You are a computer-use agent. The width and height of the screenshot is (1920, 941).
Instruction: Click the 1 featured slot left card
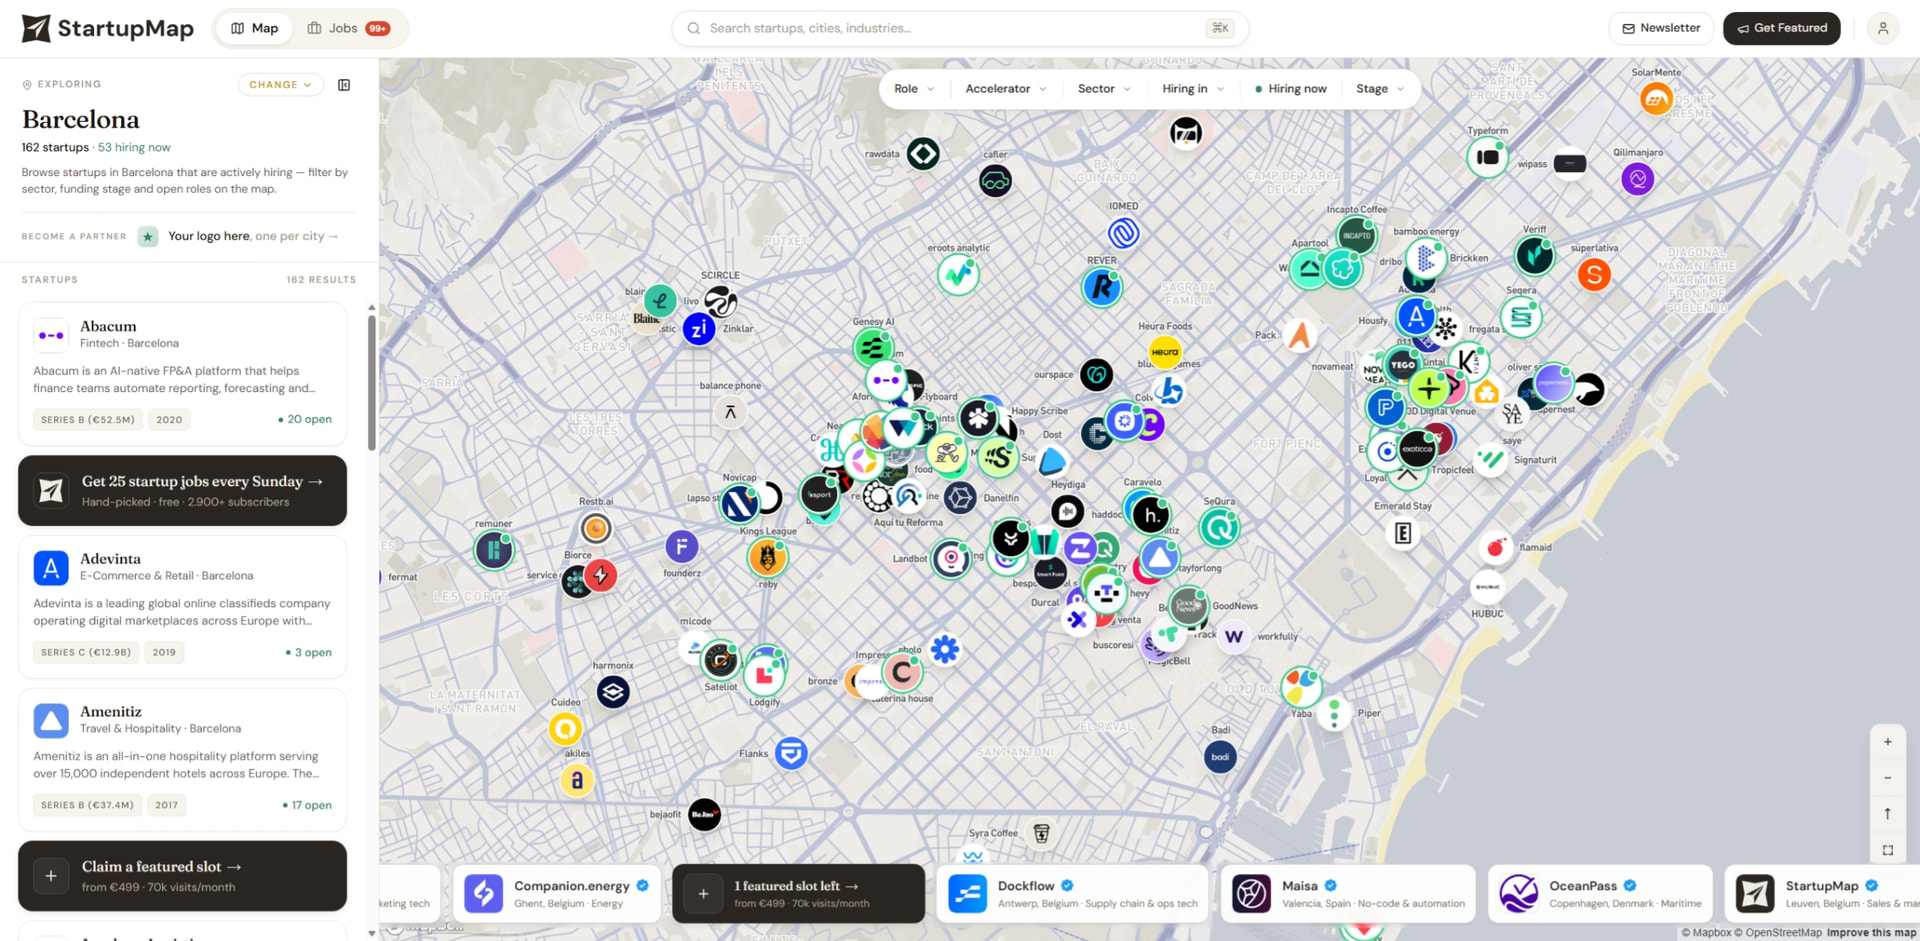pyautogui.click(x=798, y=893)
